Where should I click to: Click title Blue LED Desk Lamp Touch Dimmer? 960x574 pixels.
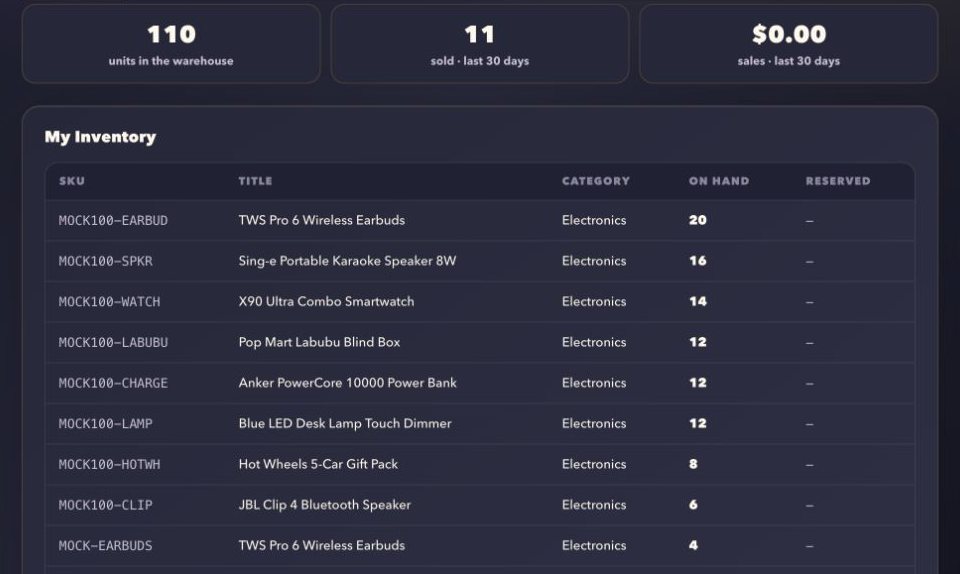(x=345, y=423)
